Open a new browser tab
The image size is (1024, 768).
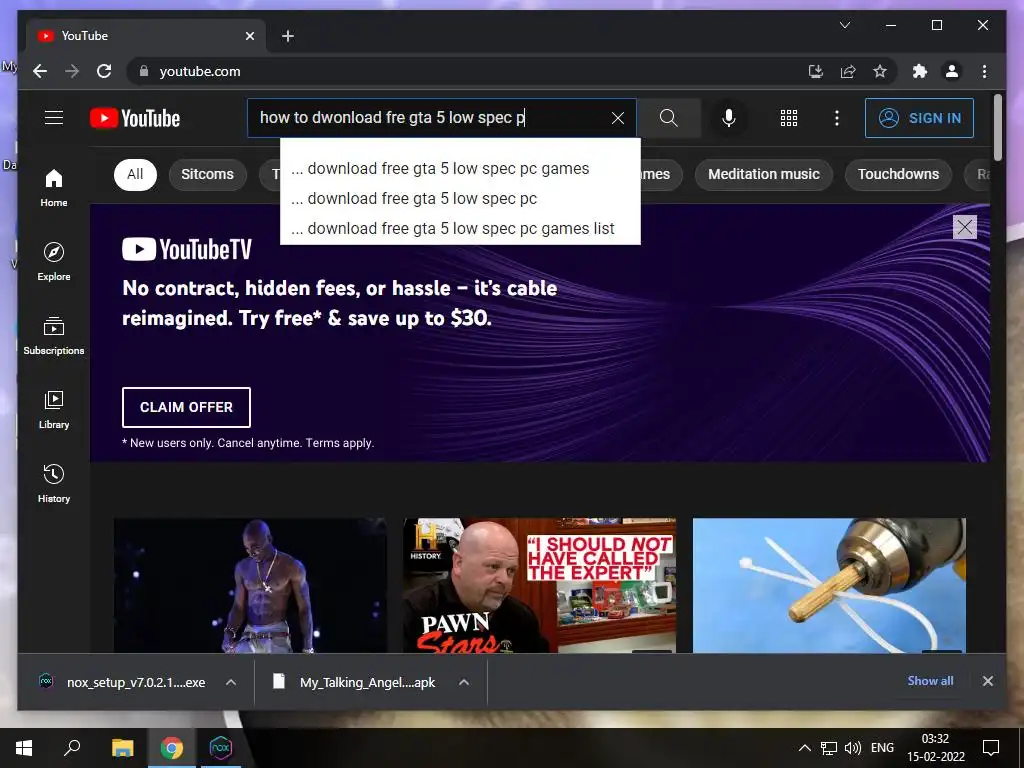click(x=287, y=36)
